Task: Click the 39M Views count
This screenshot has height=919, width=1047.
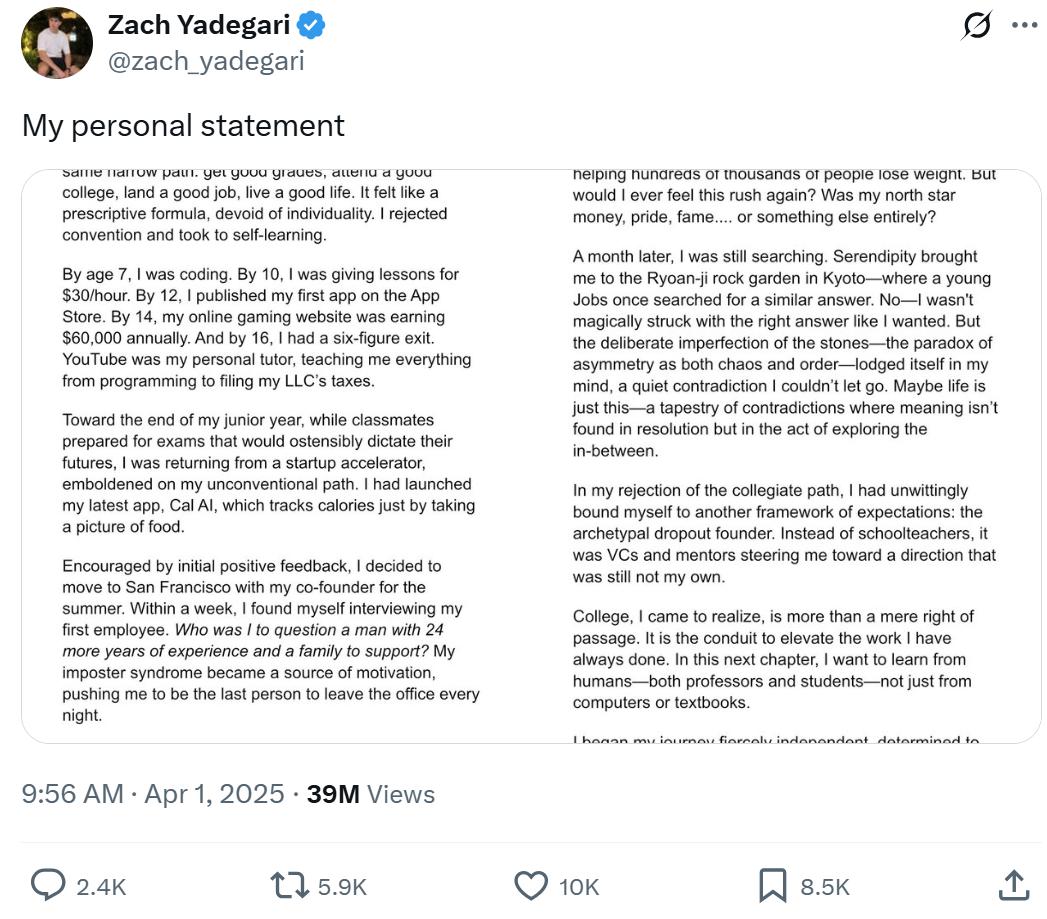Action: (x=371, y=794)
